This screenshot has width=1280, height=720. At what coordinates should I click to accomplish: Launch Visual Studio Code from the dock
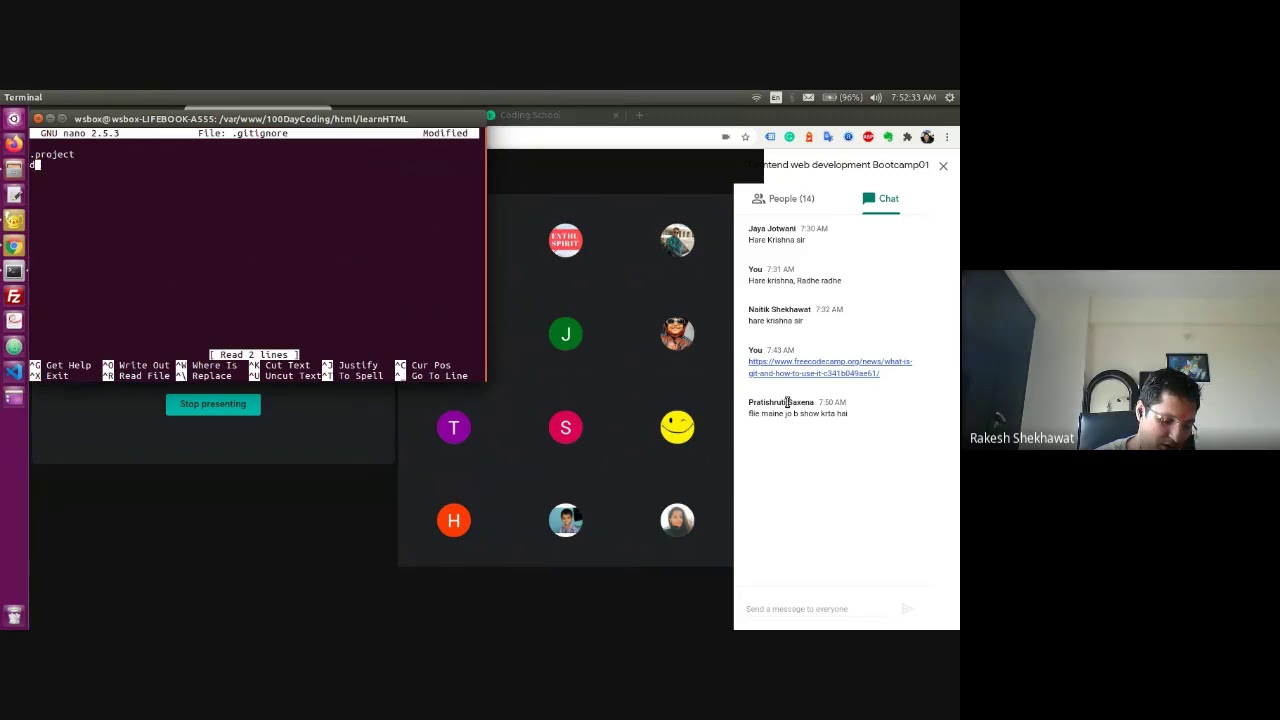pyautogui.click(x=14, y=372)
